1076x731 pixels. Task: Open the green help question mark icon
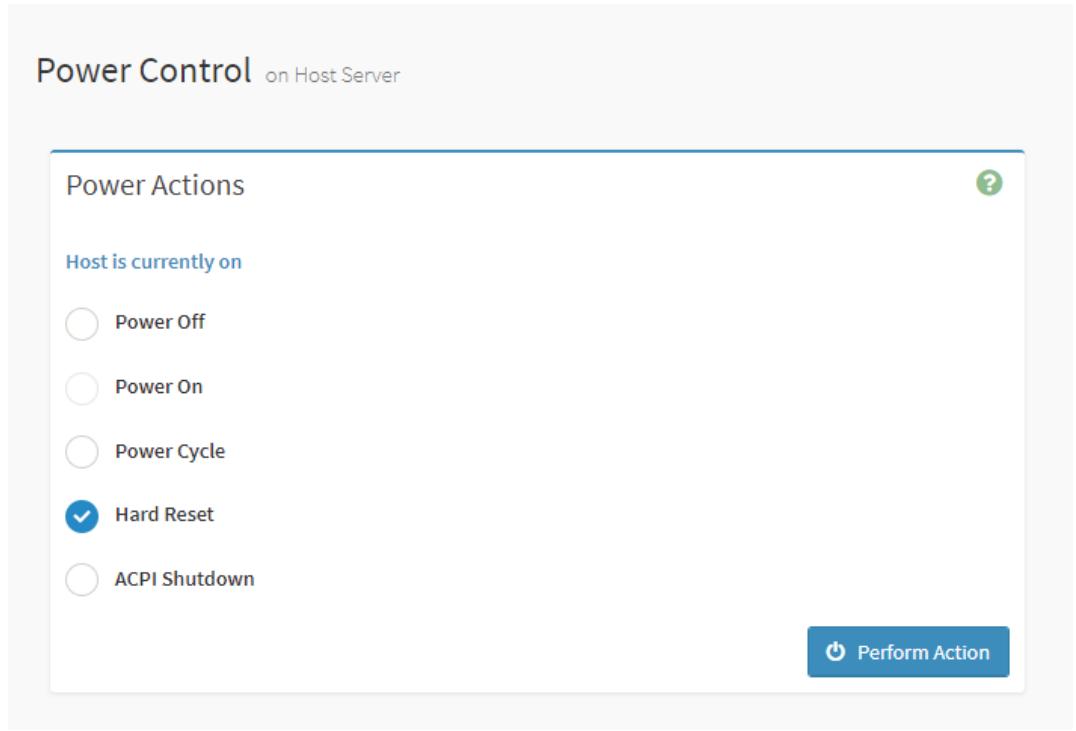989,183
